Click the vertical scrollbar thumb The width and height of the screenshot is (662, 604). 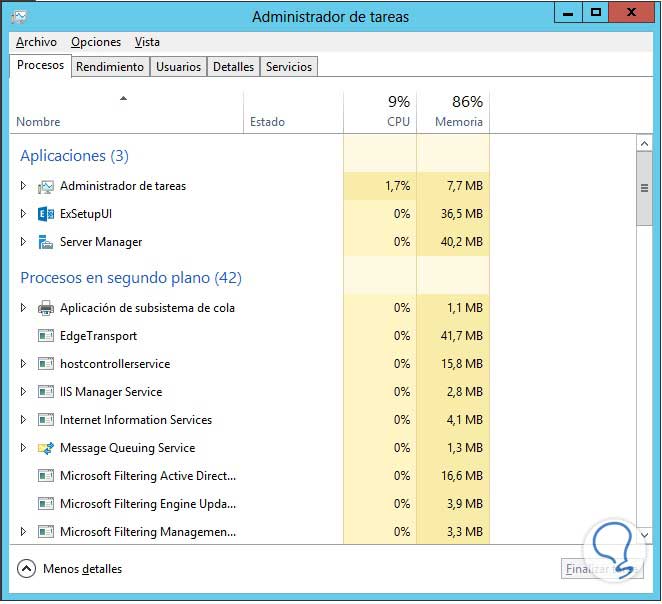pyautogui.click(x=644, y=189)
